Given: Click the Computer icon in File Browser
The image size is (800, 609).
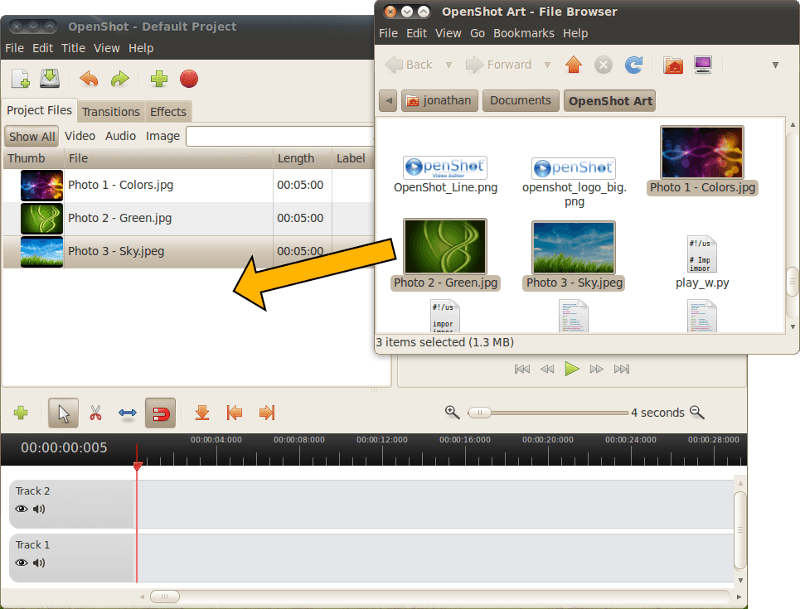Looking at the screenshot, I should point(703,65).
